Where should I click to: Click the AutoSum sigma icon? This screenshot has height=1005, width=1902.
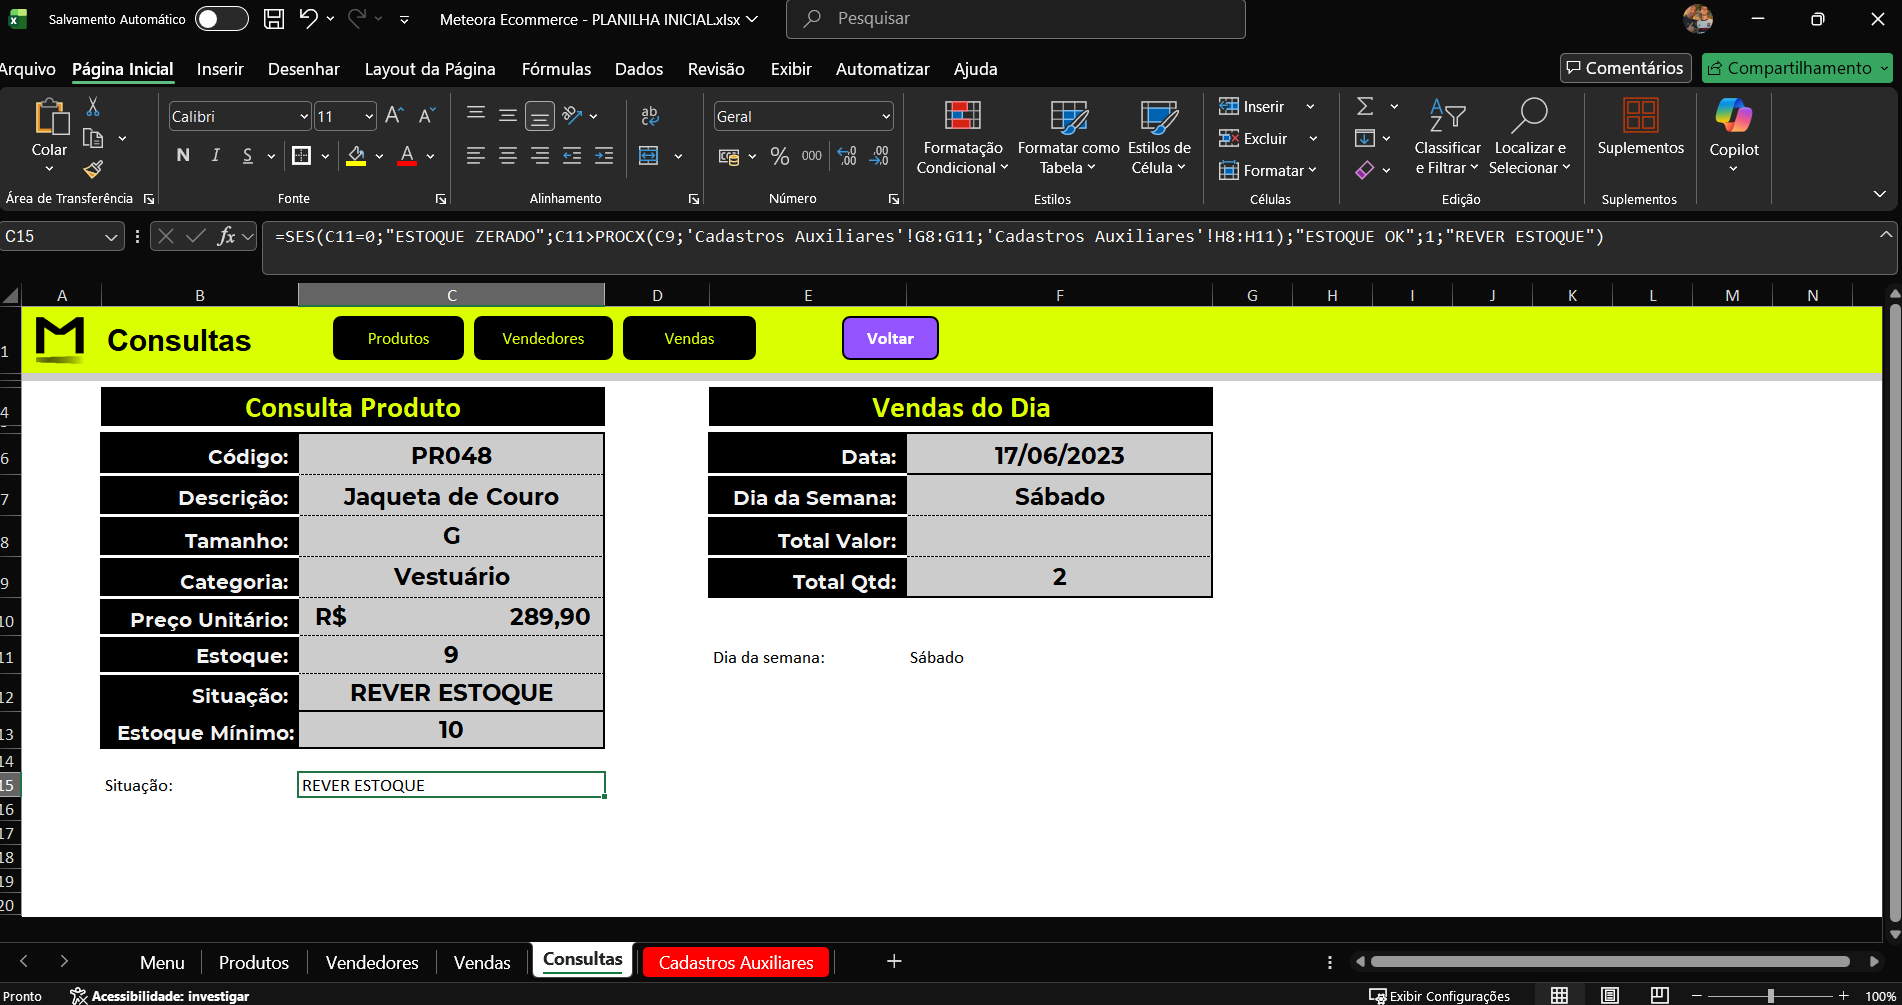click(1365, 106)
